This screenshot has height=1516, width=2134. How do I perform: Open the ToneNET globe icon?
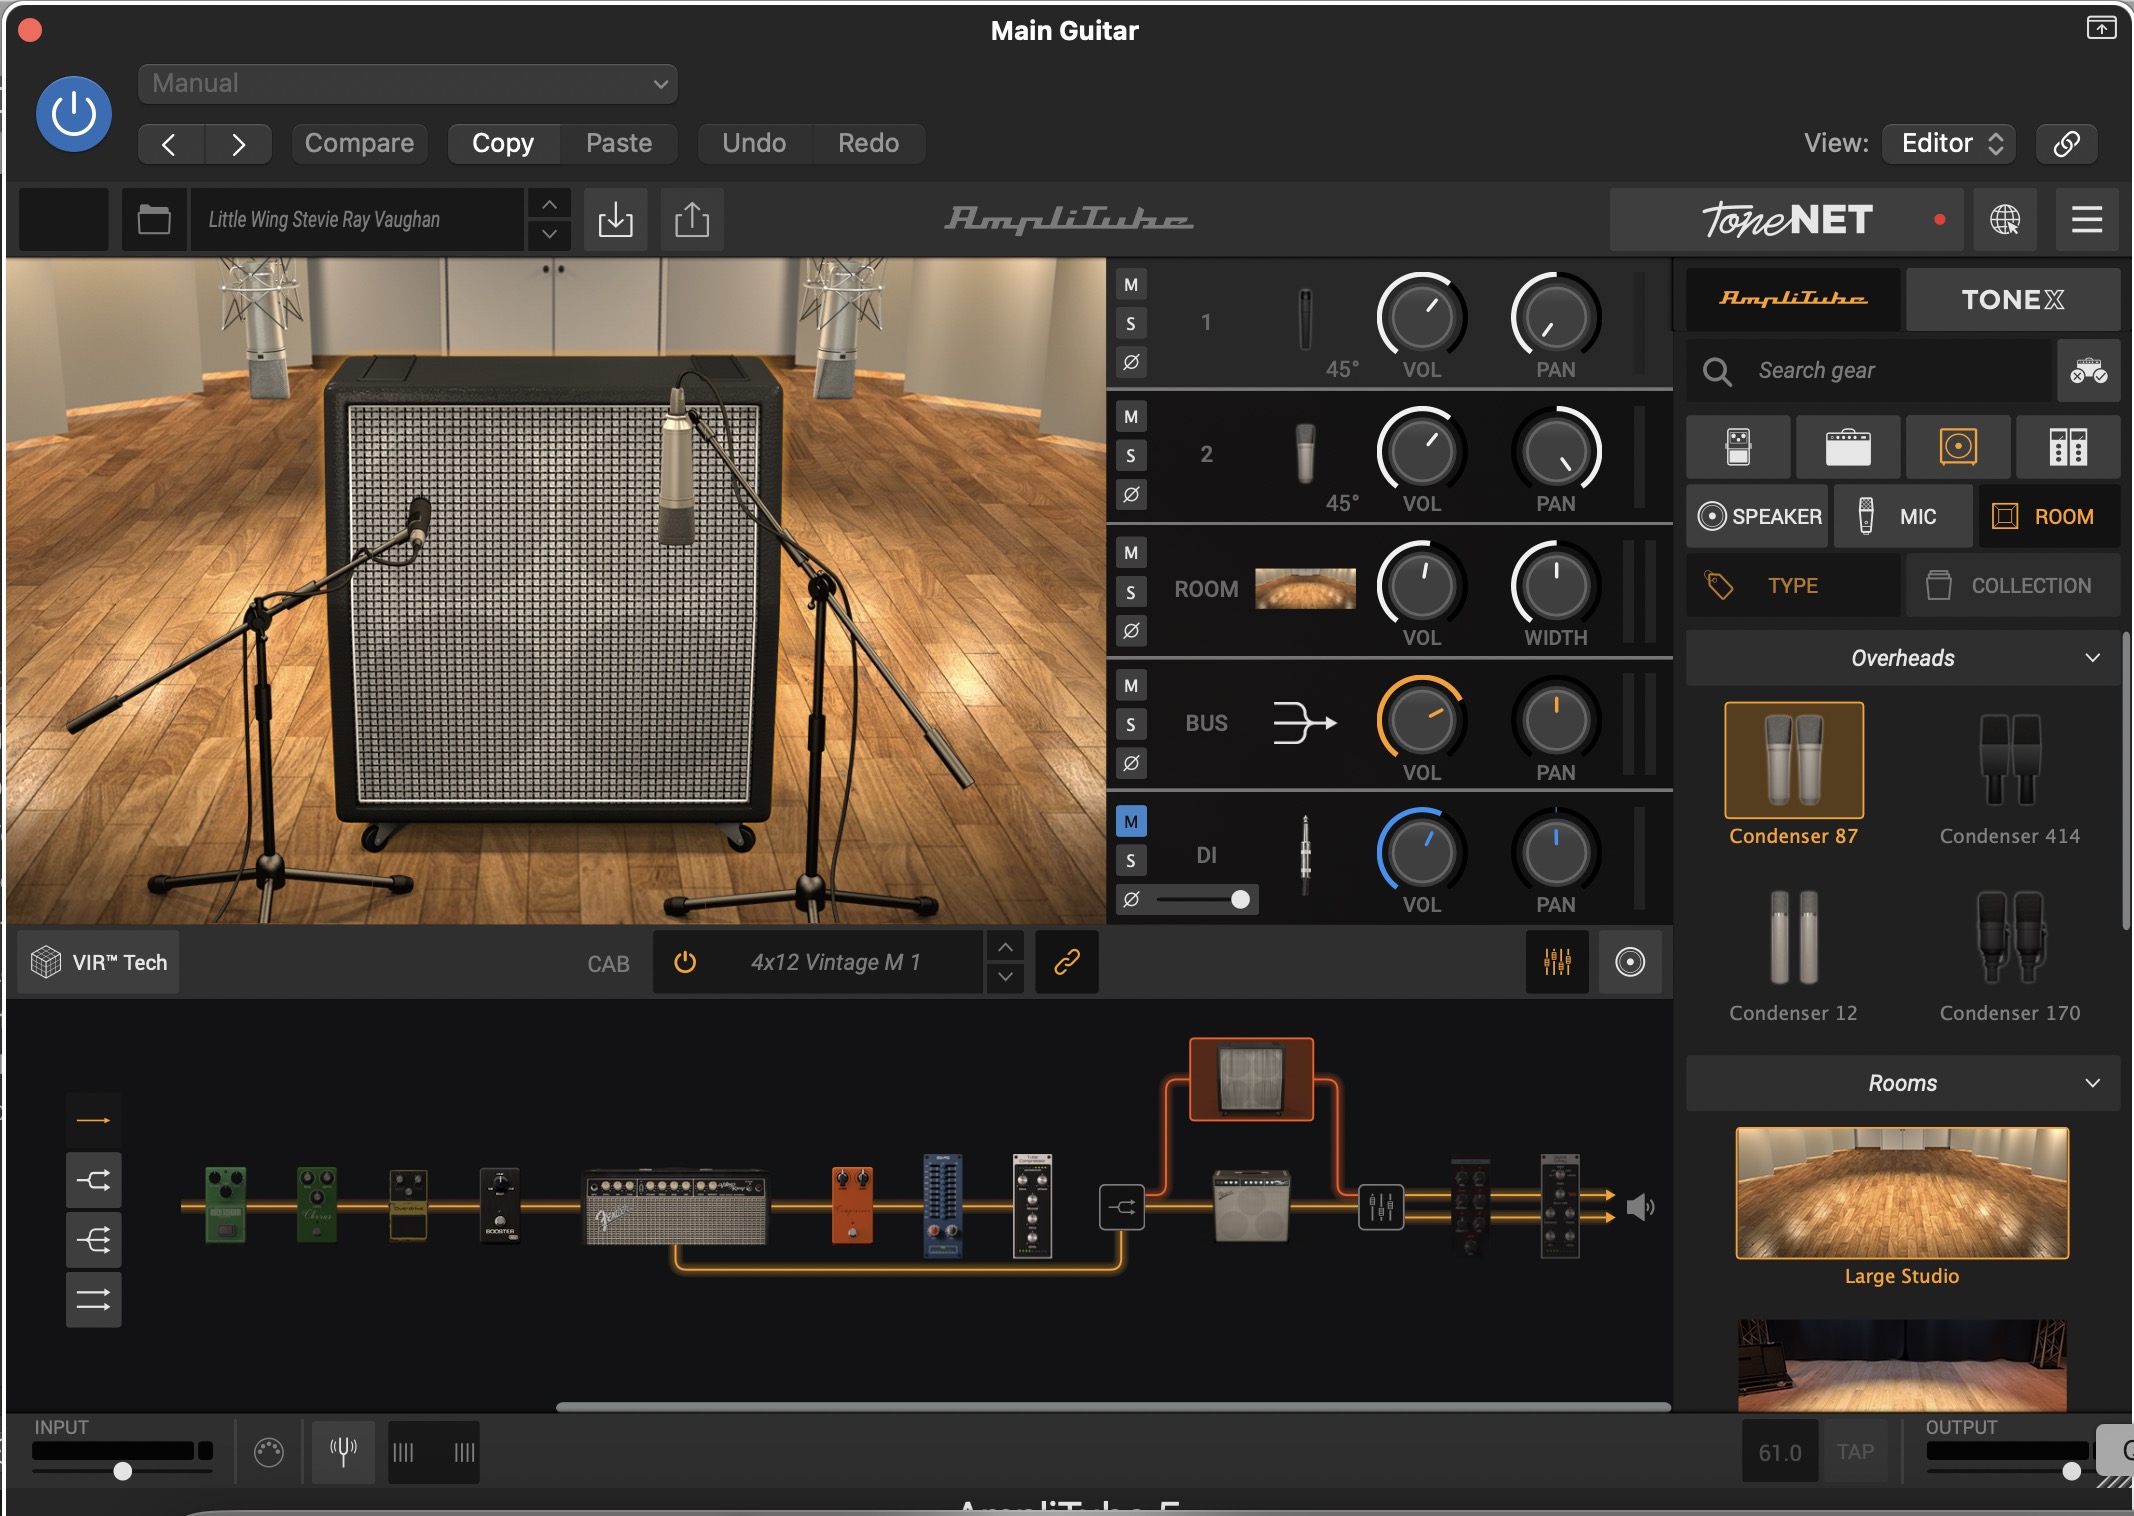pyautogui.click(x=2004, y=219)
